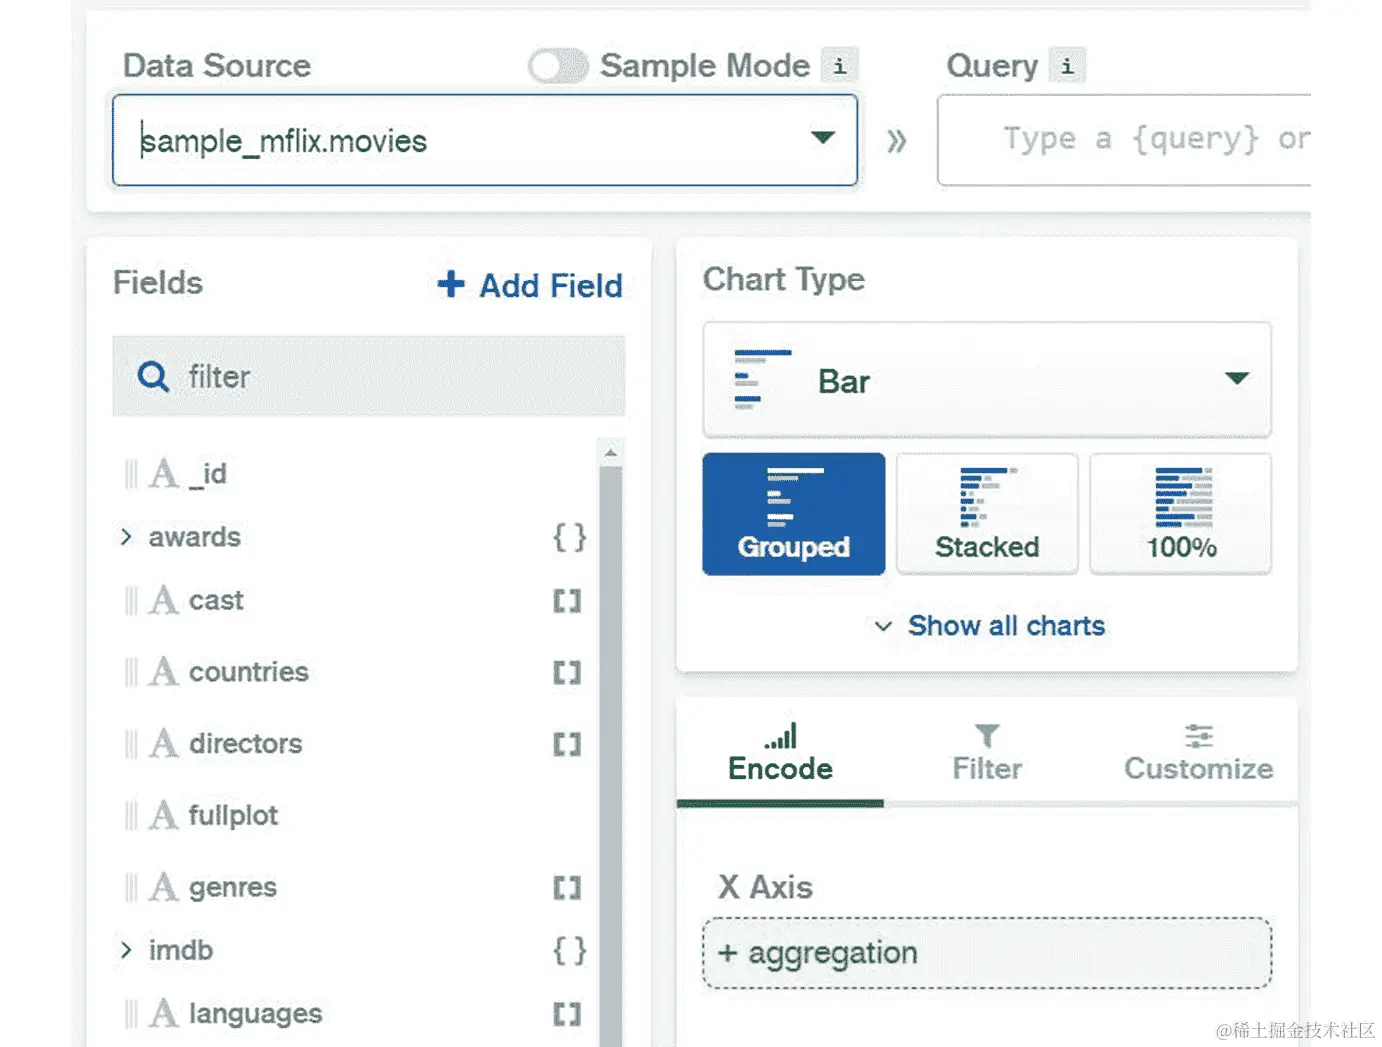Click the Add Field button
Viewport: 1382px width, 1047px height.
(x=530, y=285)
